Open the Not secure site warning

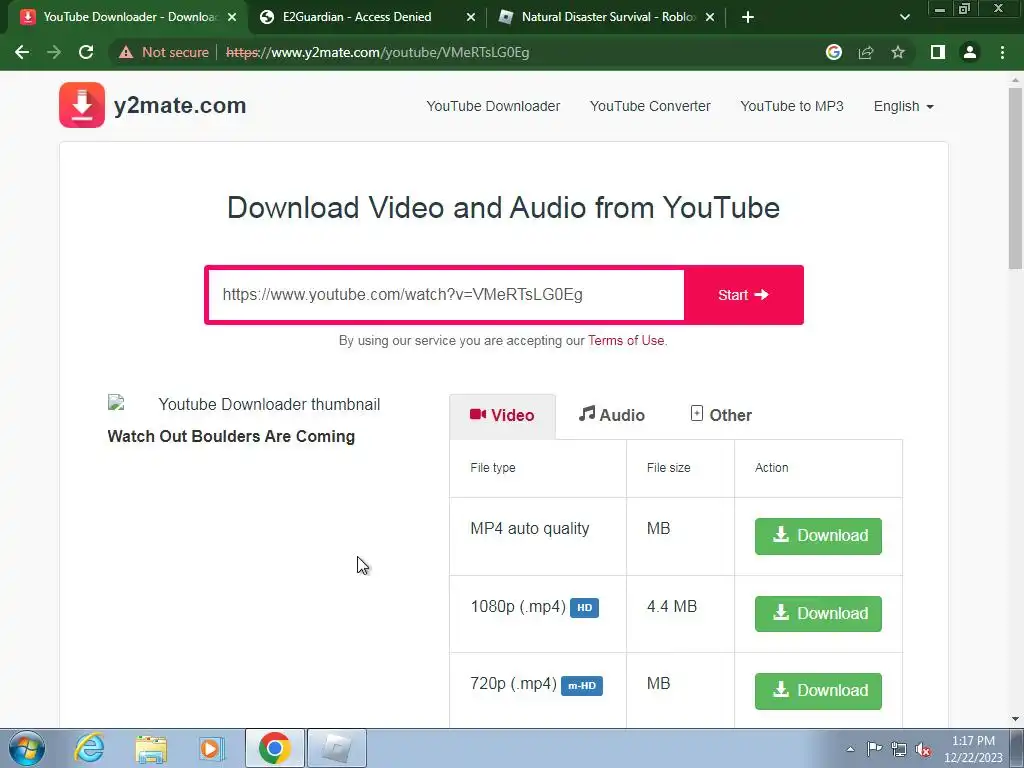tap(163, 52)
